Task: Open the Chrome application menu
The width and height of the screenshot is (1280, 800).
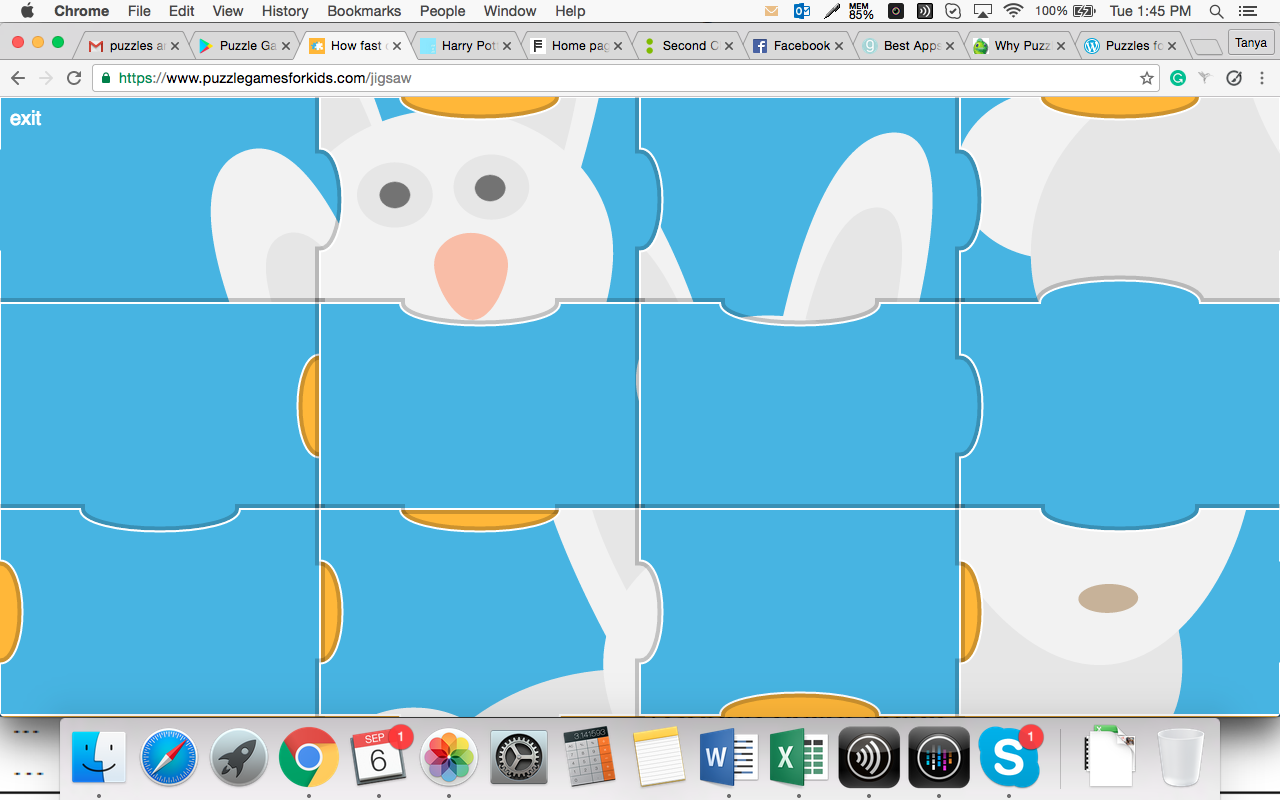Action: (x=81, y=11)
